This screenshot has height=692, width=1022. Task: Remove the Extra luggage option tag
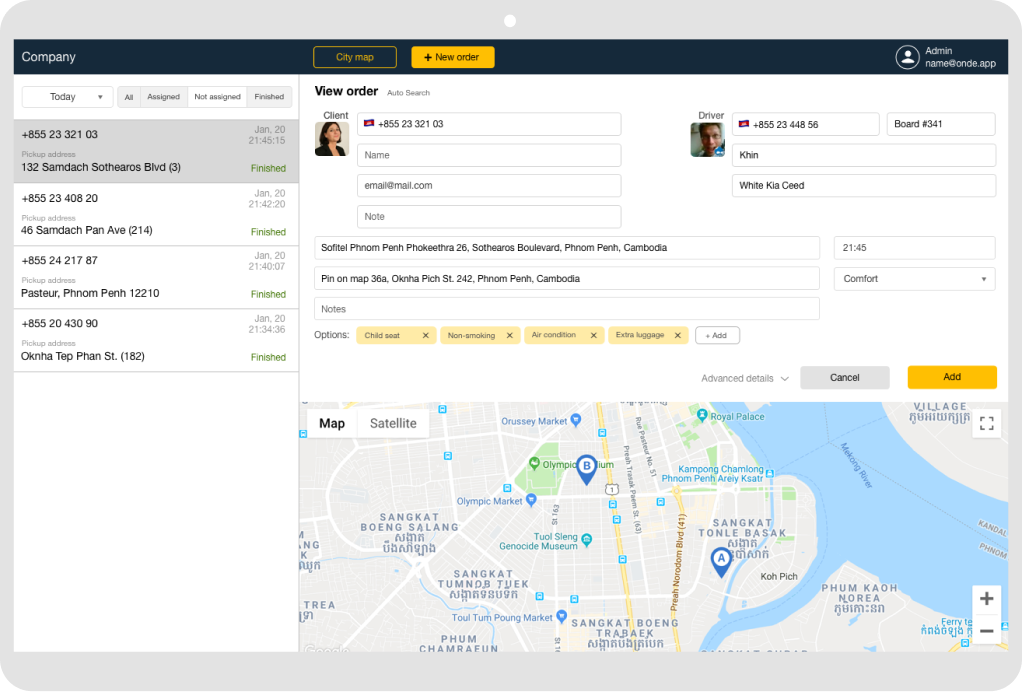[677, 336]
